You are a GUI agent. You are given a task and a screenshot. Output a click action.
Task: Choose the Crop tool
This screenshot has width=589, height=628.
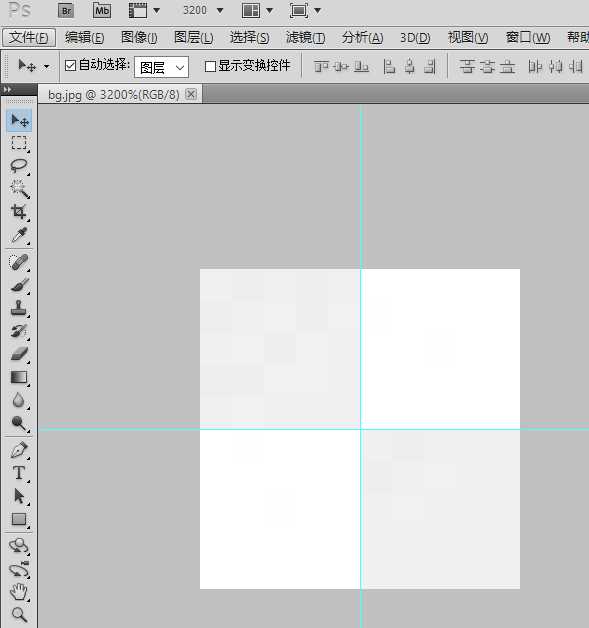pyautogui.click(x=19, y=212)
